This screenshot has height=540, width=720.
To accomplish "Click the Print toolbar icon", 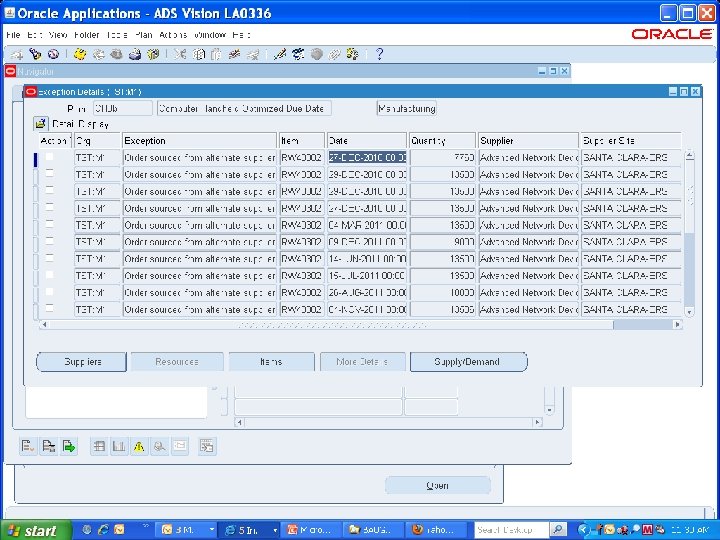I will click(x=135, y=55).
